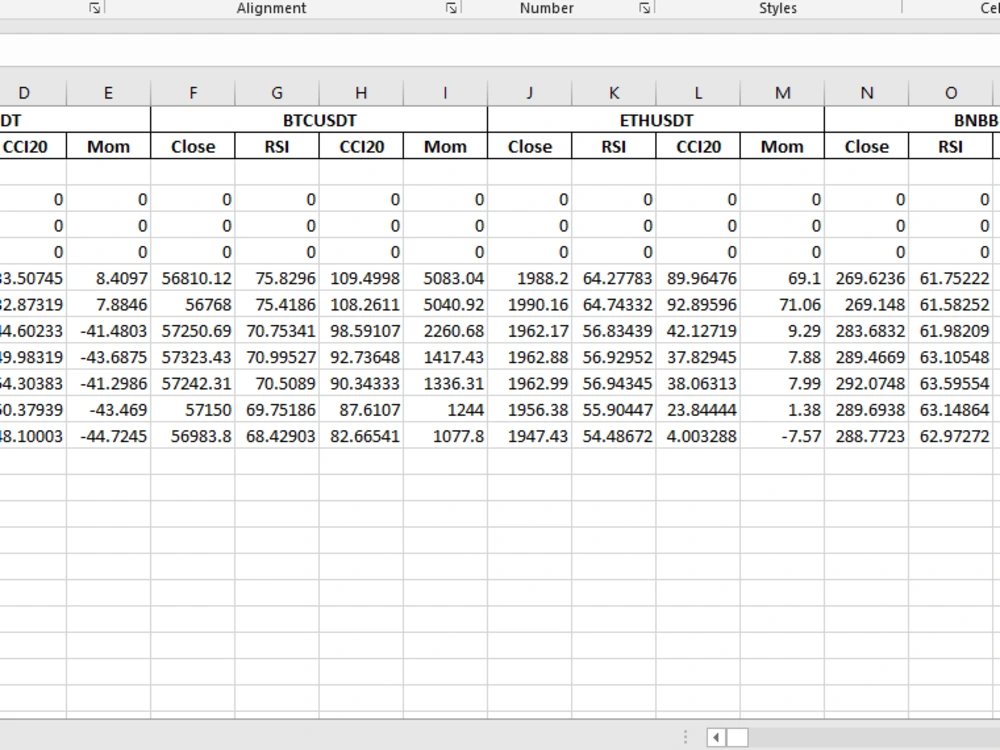Select the Close header in column N
The image size is (1000, 750).
coord(866,146)
